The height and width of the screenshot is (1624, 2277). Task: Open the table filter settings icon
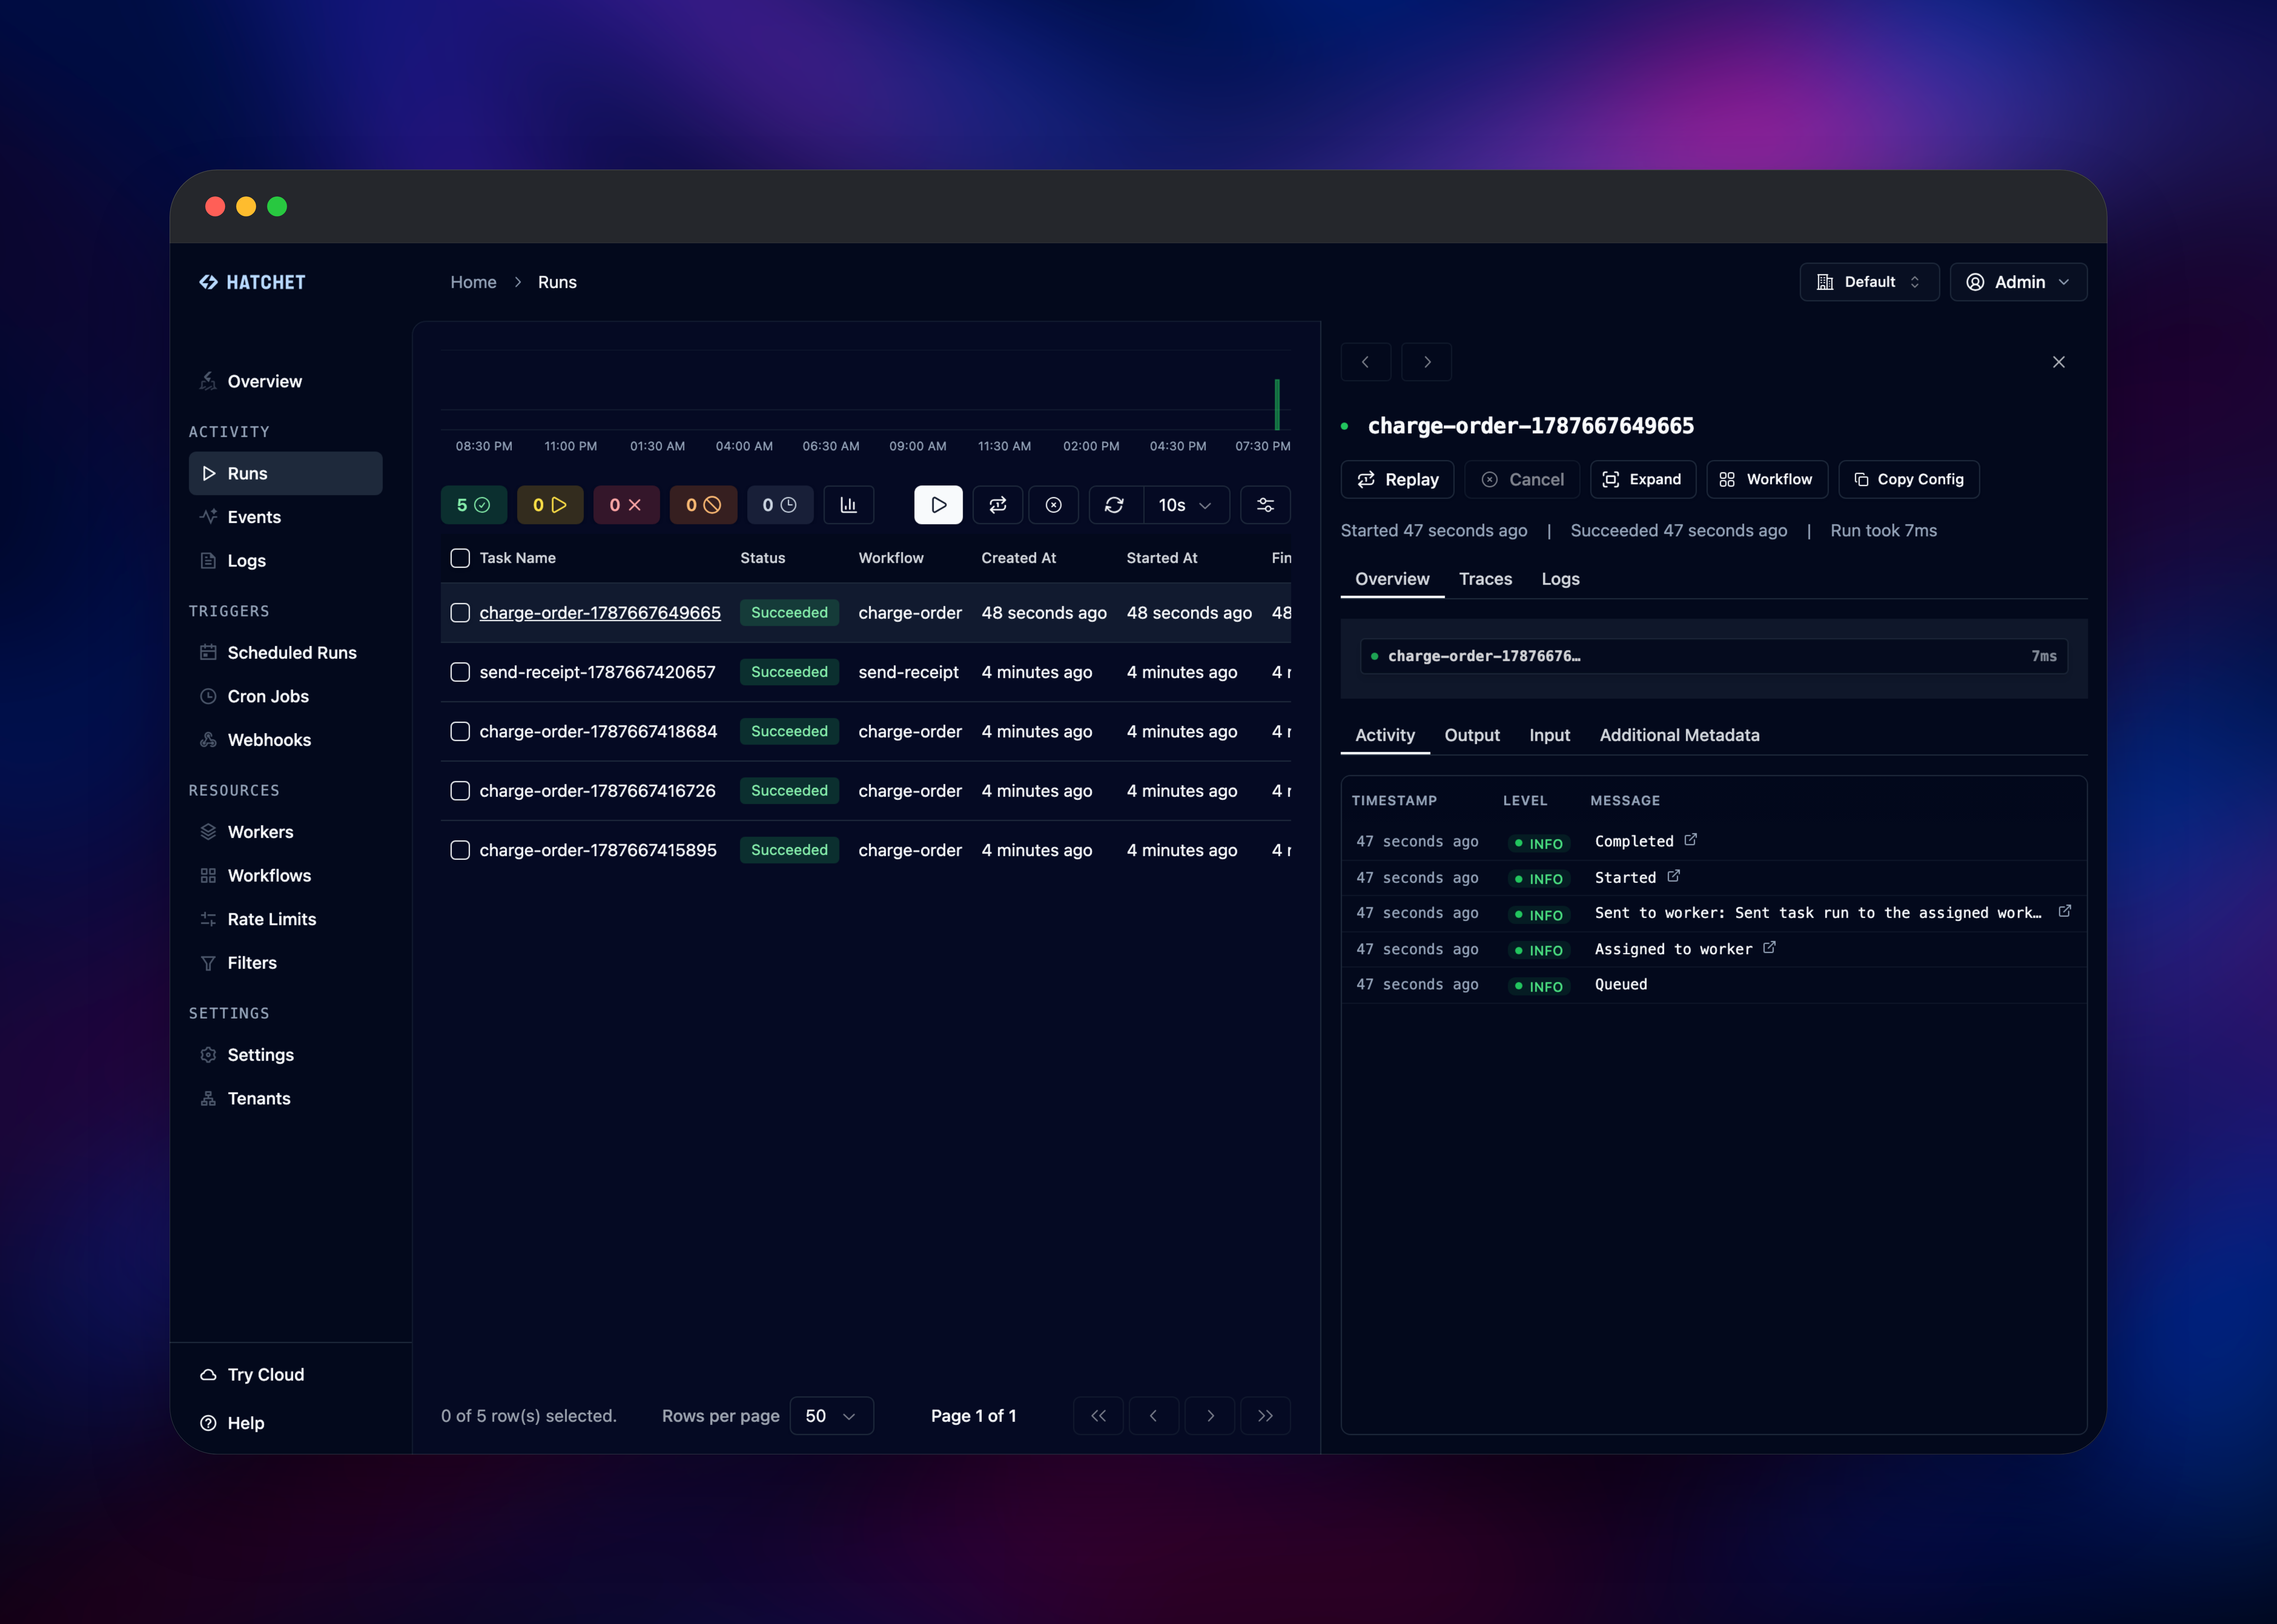1265,505
